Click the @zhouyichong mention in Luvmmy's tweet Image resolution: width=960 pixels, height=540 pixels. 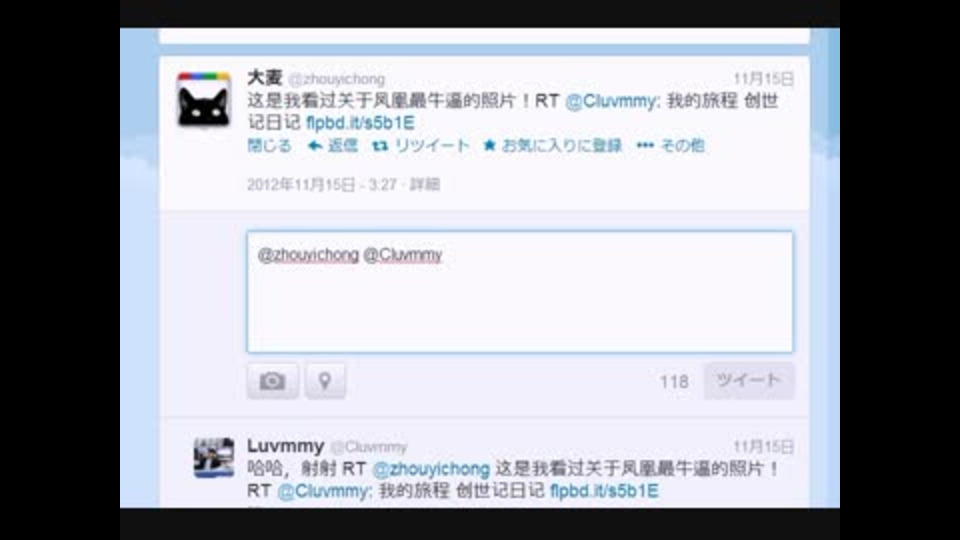[431, 469]
